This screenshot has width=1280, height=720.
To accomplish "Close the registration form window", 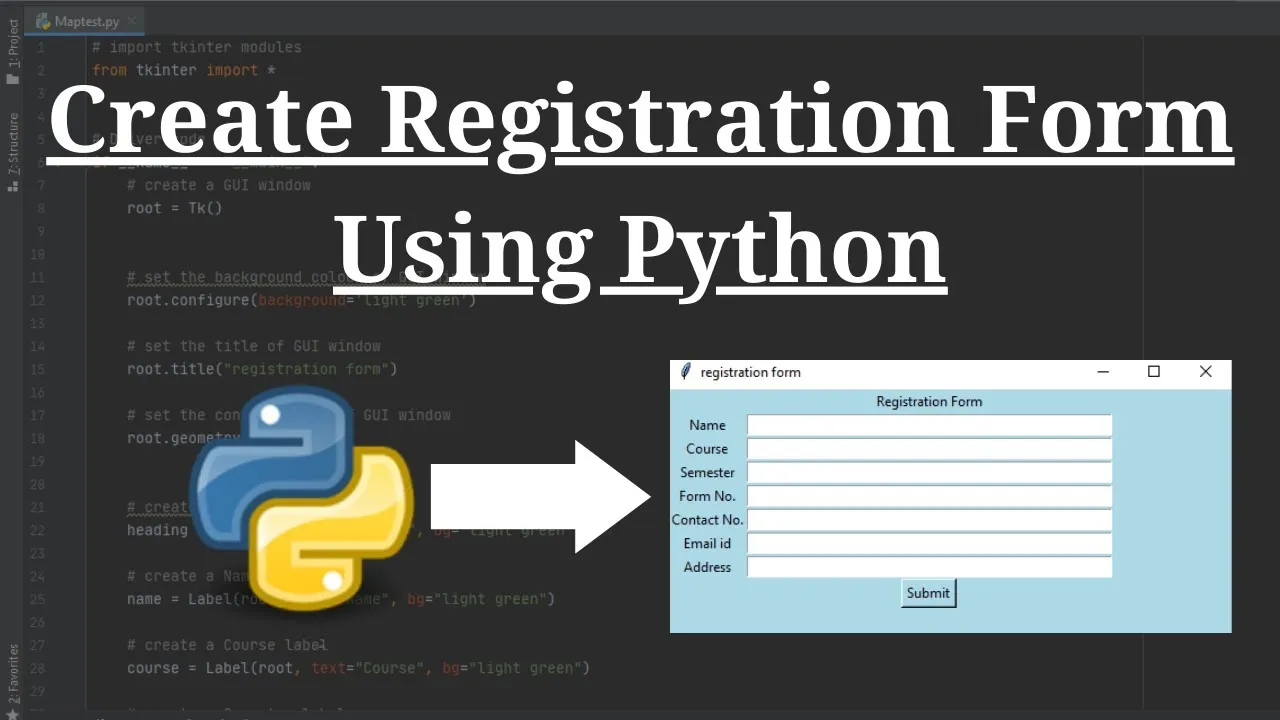I will (x=1205, y=372).
